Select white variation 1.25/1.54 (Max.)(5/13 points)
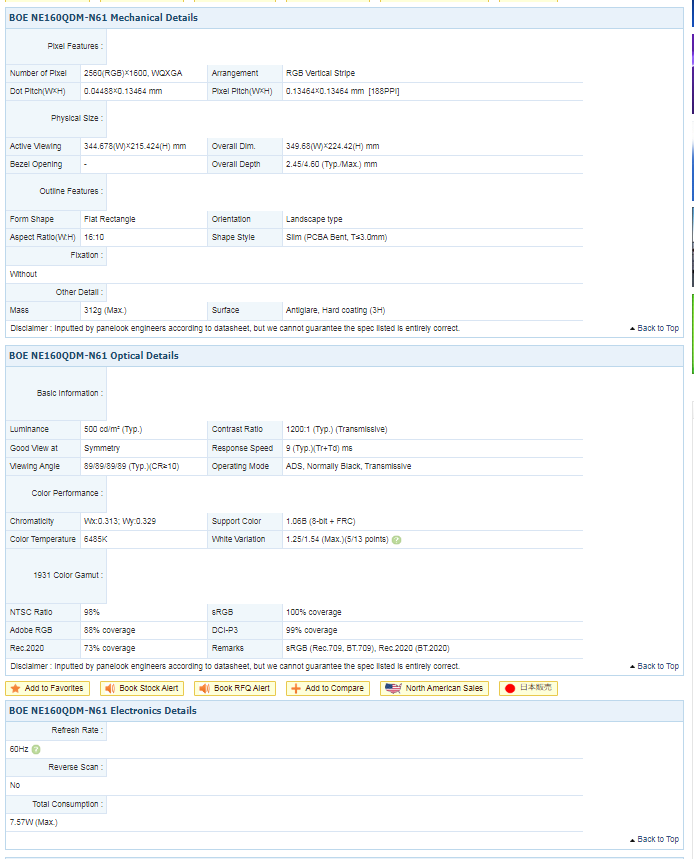694x859 pixels. [337, 540]
